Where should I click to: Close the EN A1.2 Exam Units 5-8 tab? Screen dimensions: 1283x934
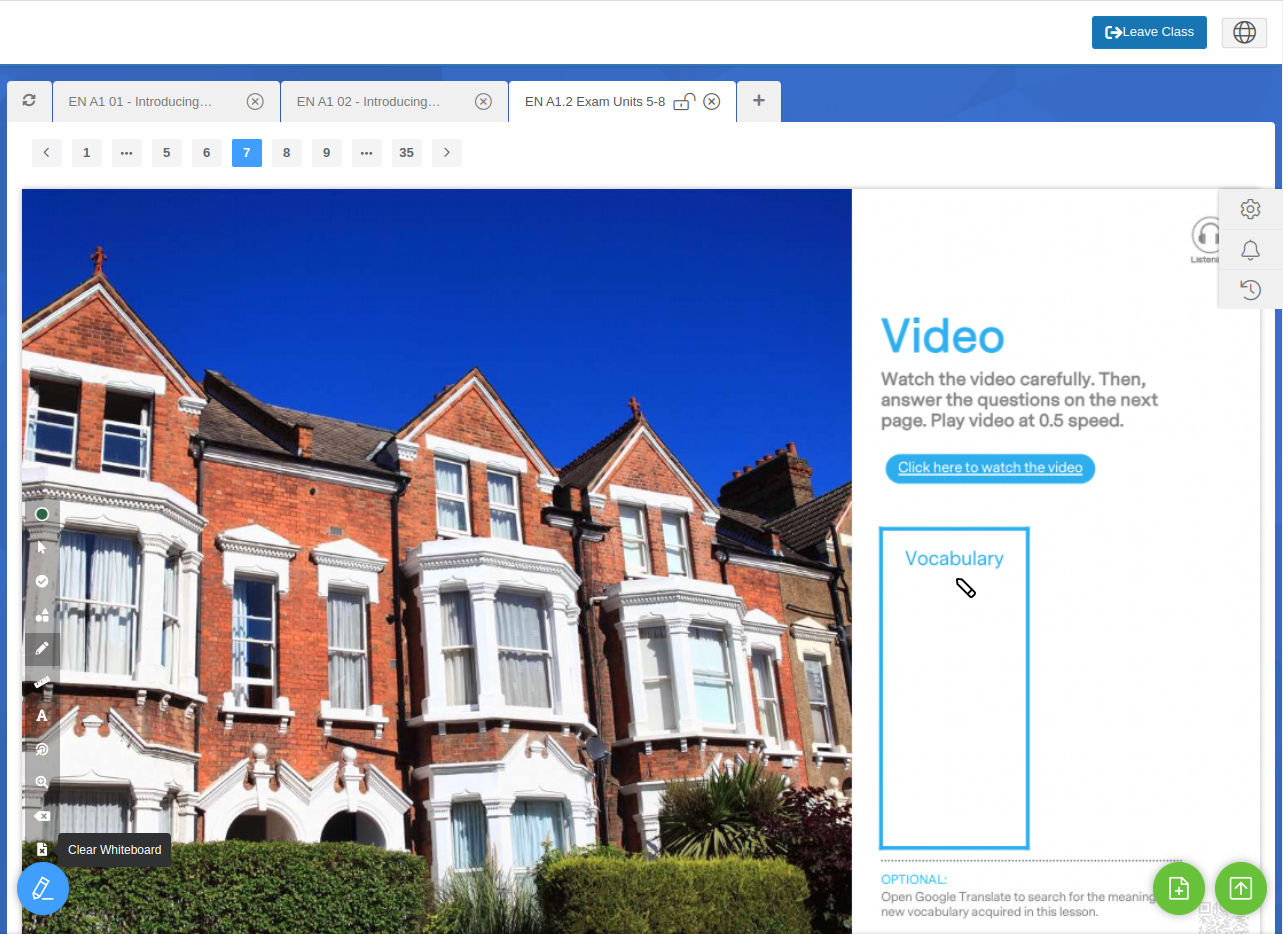tap(712, 101)
